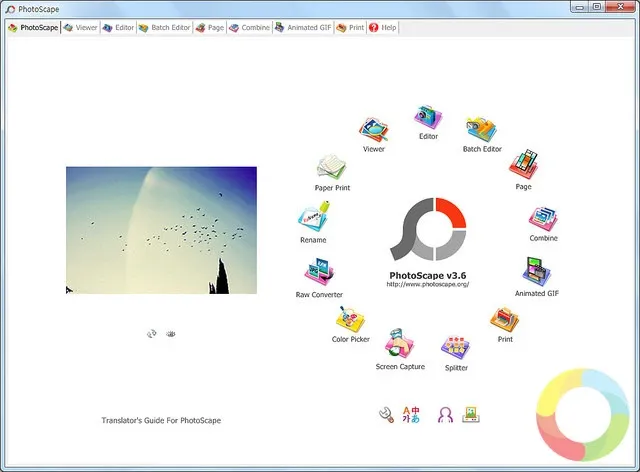Open the photoscape.org website link
This screenshot has width=640, height=472.
[428, 284]
